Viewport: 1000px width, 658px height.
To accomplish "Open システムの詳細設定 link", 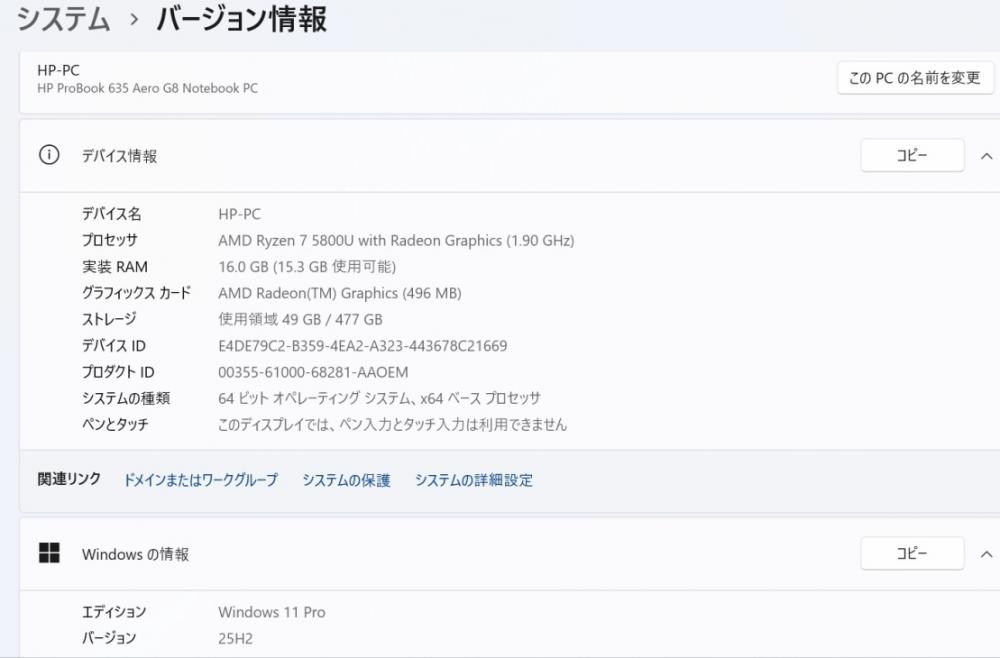I will [474, 480].
